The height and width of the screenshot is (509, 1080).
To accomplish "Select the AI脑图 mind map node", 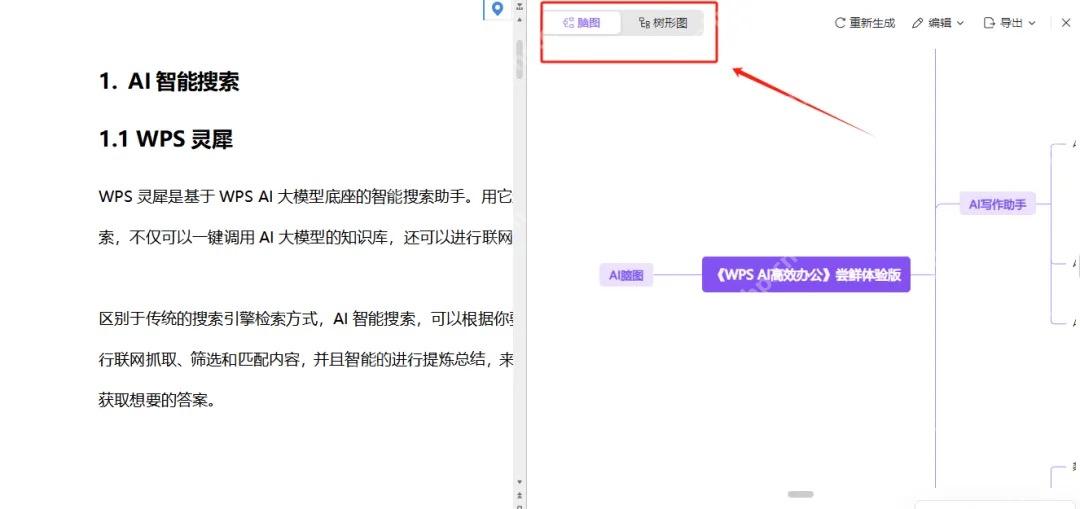I will (x=626, y=275).
